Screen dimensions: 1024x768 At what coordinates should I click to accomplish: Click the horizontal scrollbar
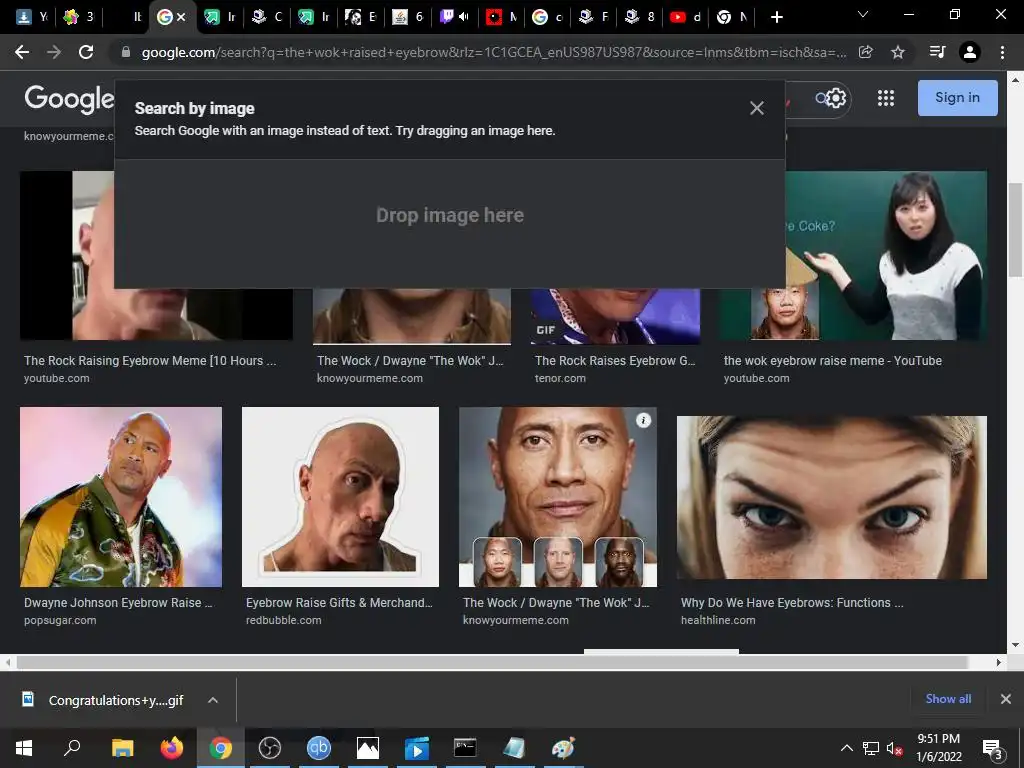click(x=492, y=662)
